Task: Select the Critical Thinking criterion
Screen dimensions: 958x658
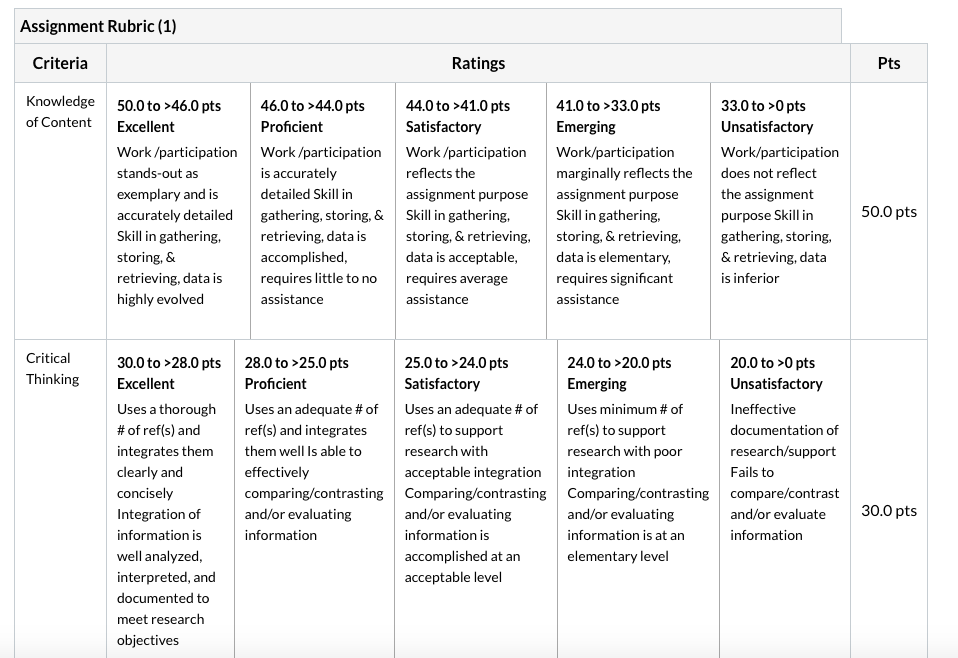Action: pyautogui.click(x=53, y=368)
